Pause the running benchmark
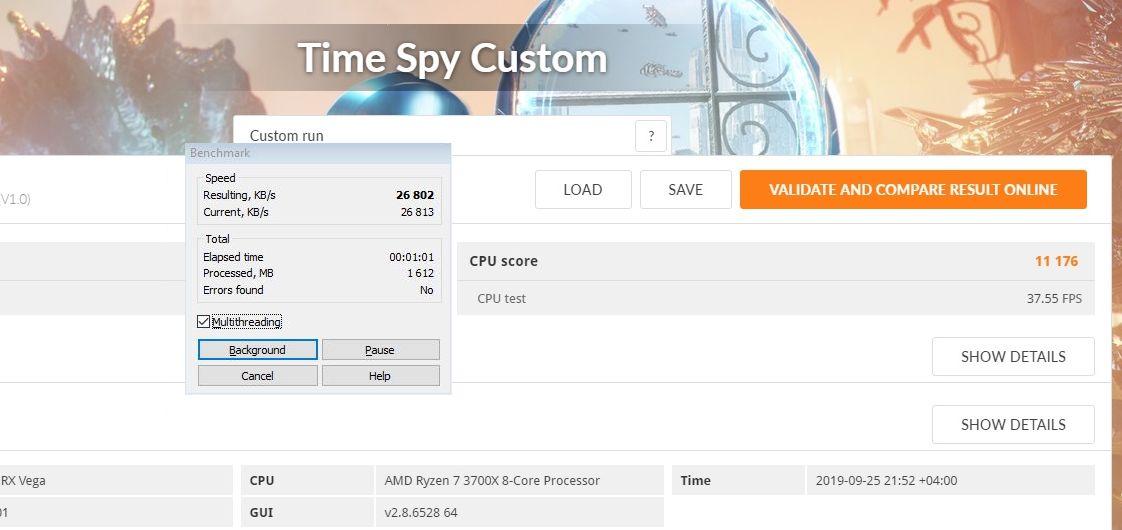 (380, 350)
